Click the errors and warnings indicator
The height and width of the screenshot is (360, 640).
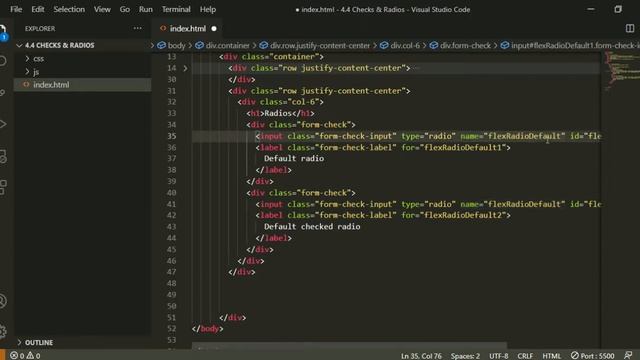[25, 356]
